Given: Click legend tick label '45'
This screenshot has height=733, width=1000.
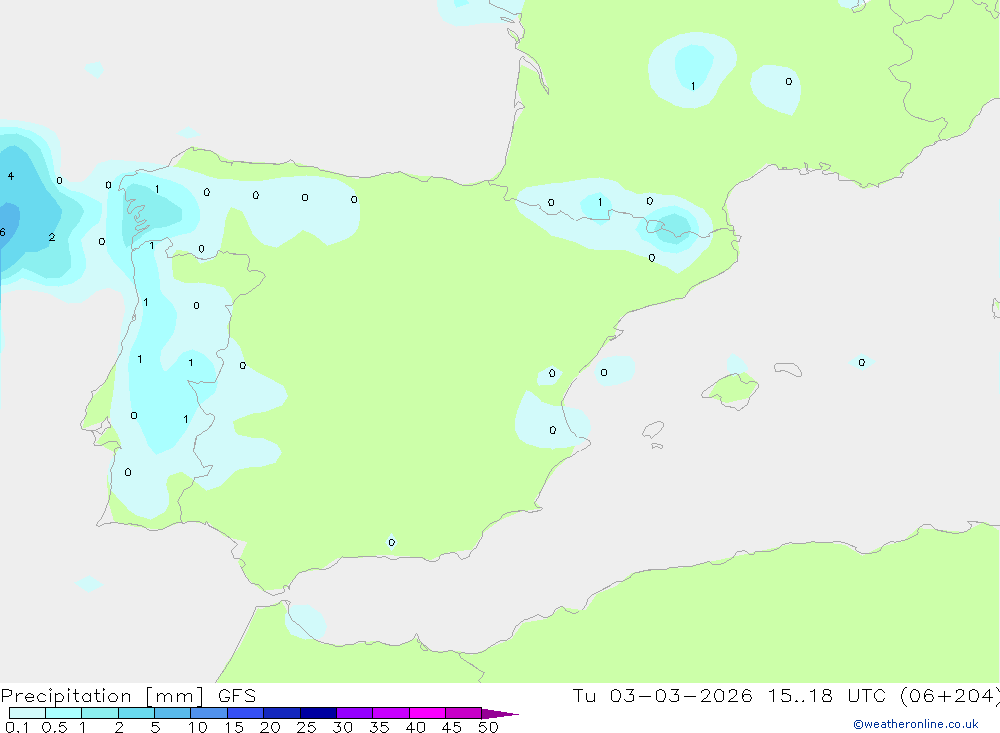Looking at the screenshot, I should 452,727.
